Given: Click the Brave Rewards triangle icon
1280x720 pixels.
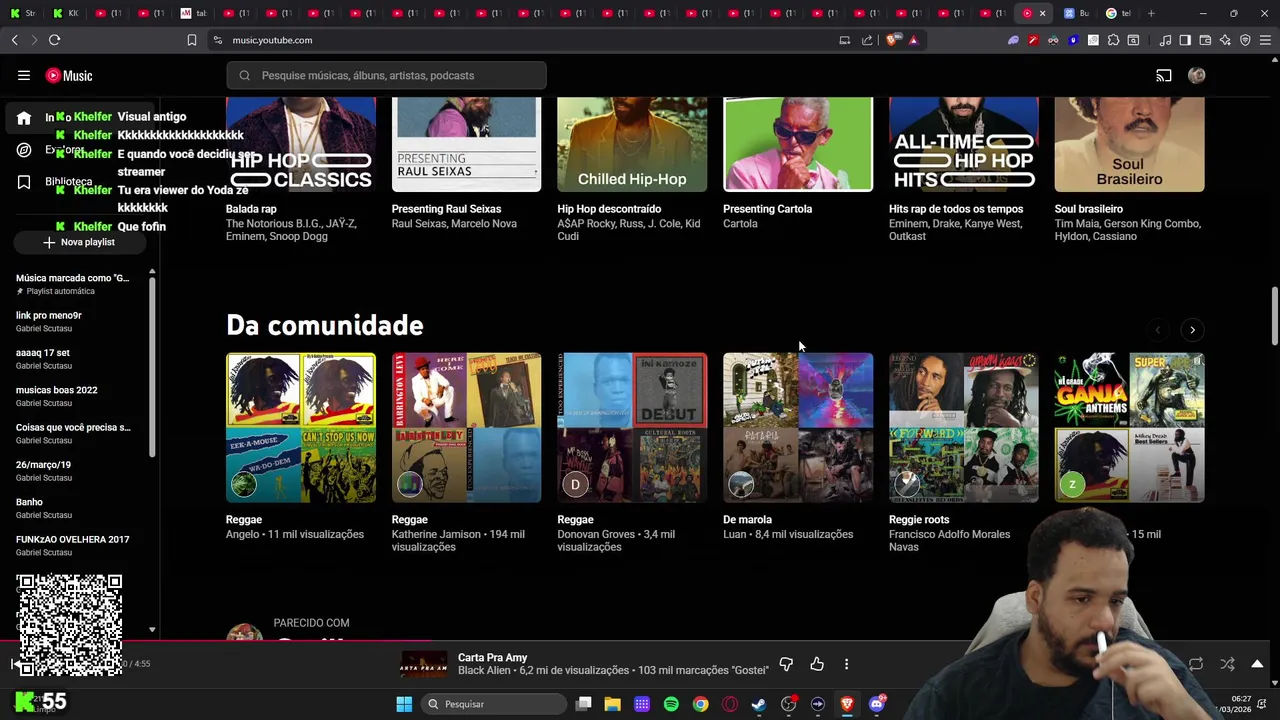Looking at the screenshot, I should 913,40.
